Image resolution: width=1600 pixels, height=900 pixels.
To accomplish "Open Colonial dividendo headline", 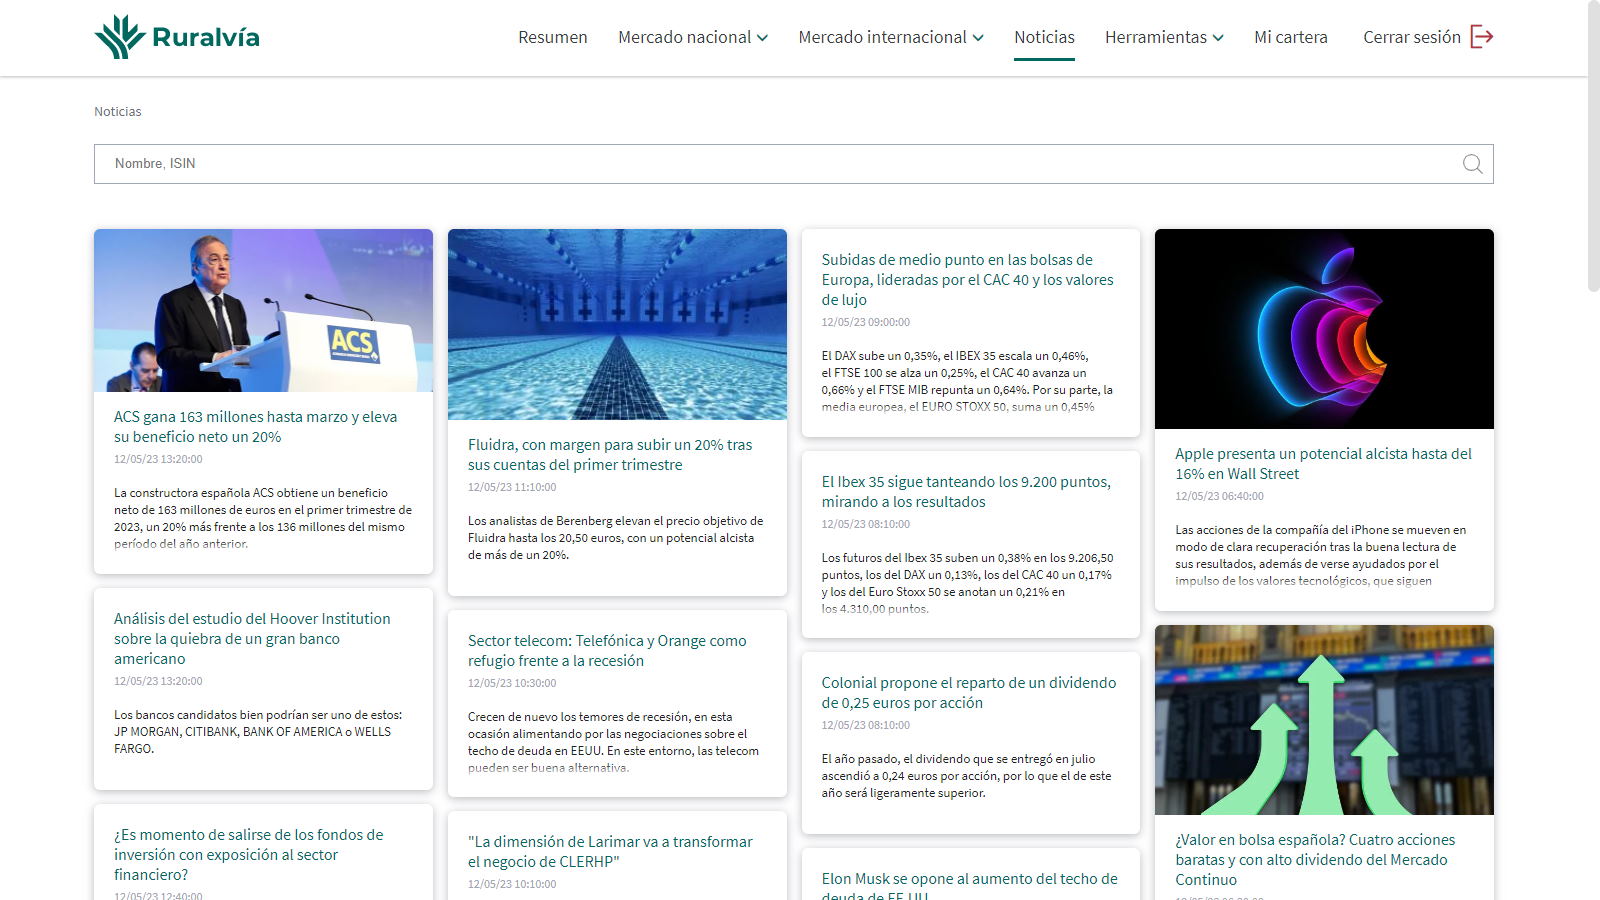I will tap(969, 693).
